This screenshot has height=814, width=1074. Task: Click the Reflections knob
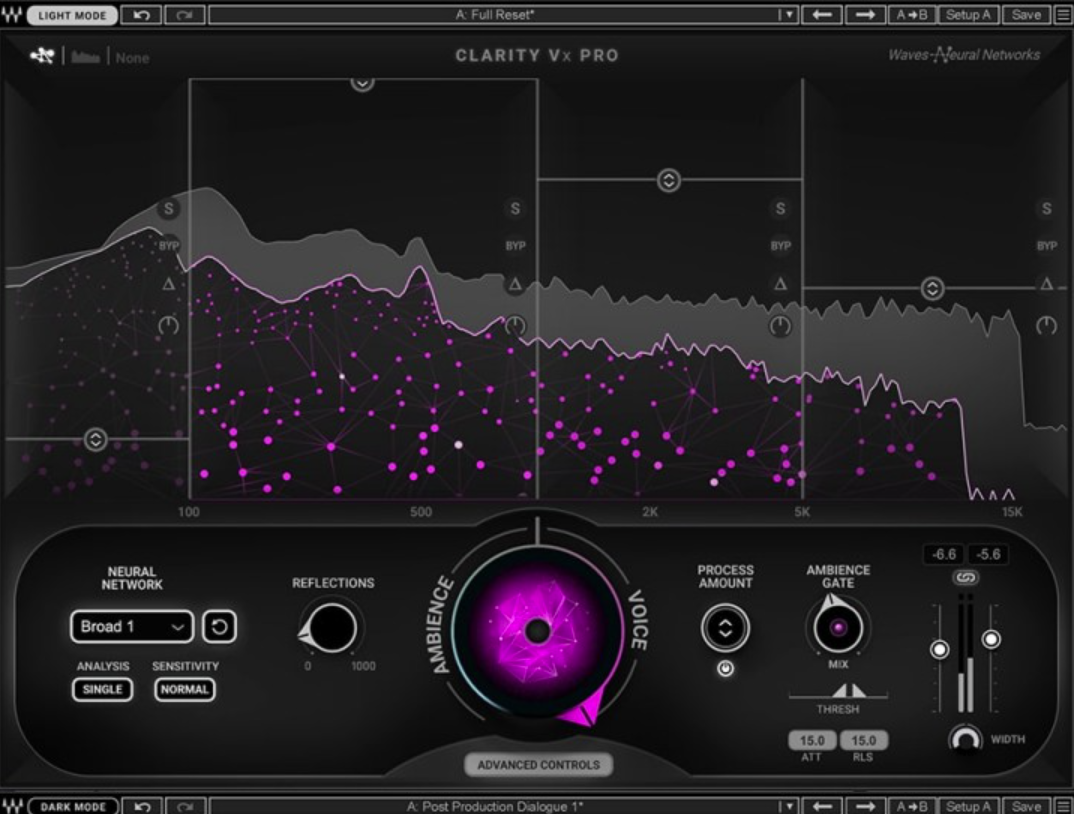click(332, 628)
